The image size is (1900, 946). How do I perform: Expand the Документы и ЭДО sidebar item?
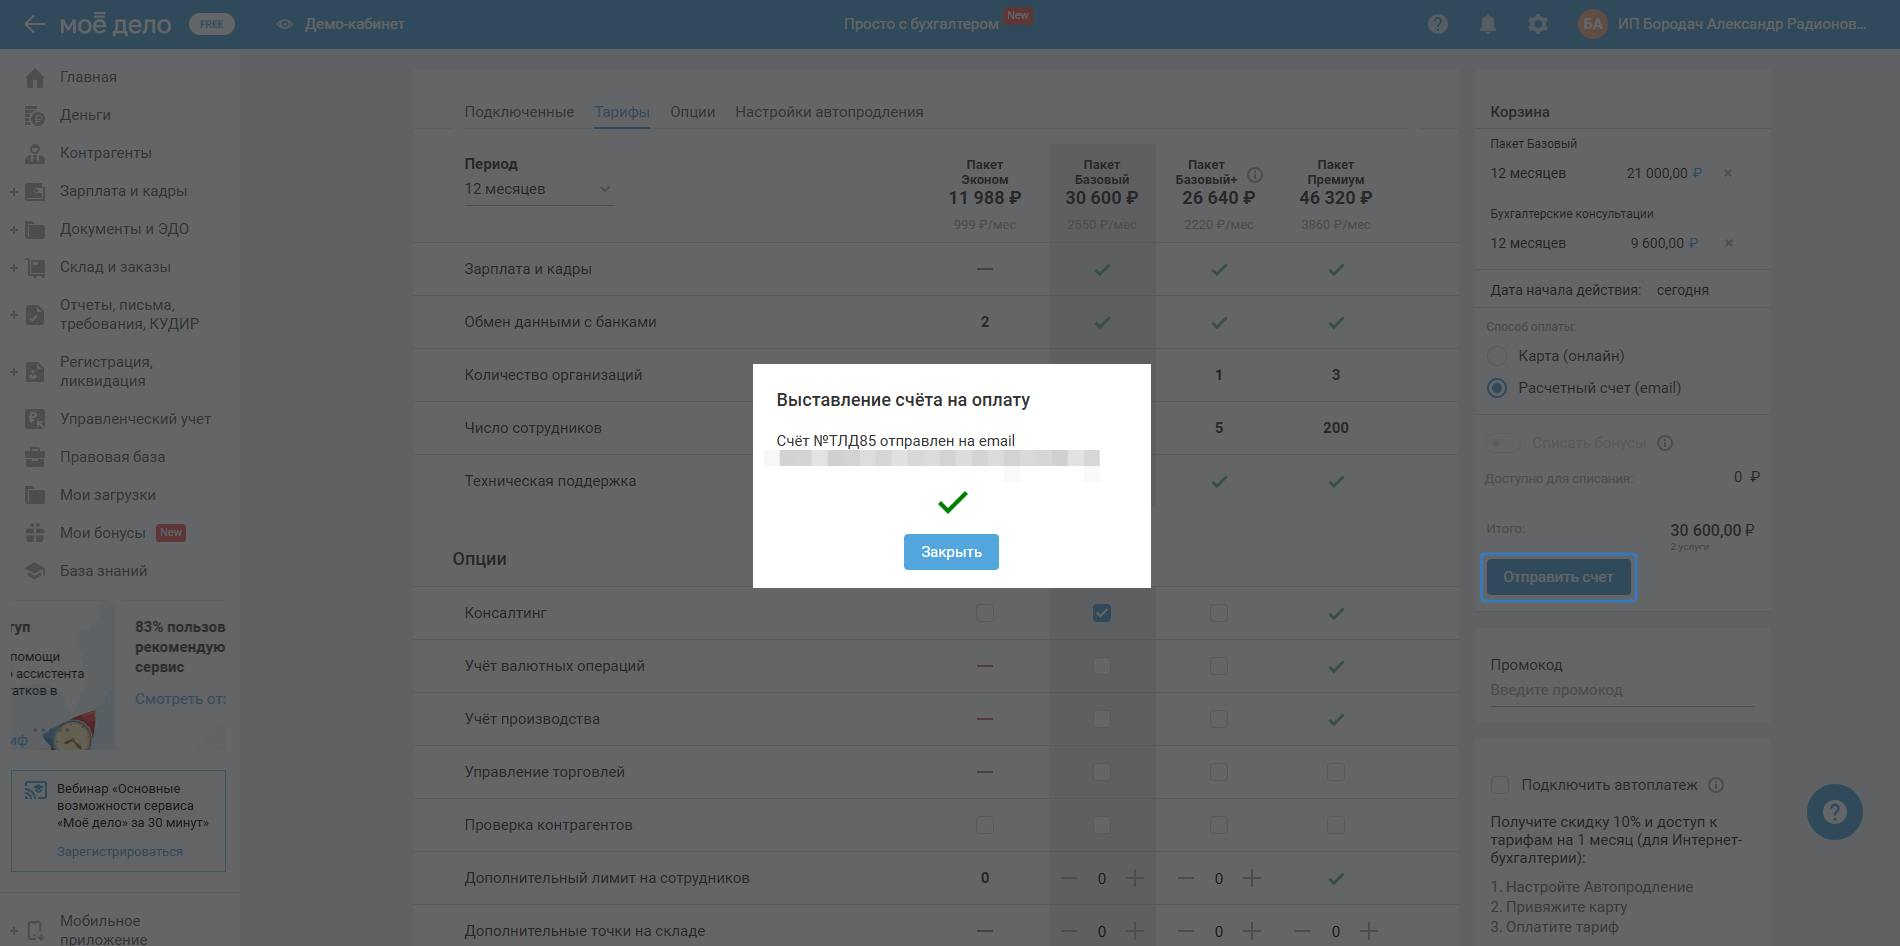[14, 229]
